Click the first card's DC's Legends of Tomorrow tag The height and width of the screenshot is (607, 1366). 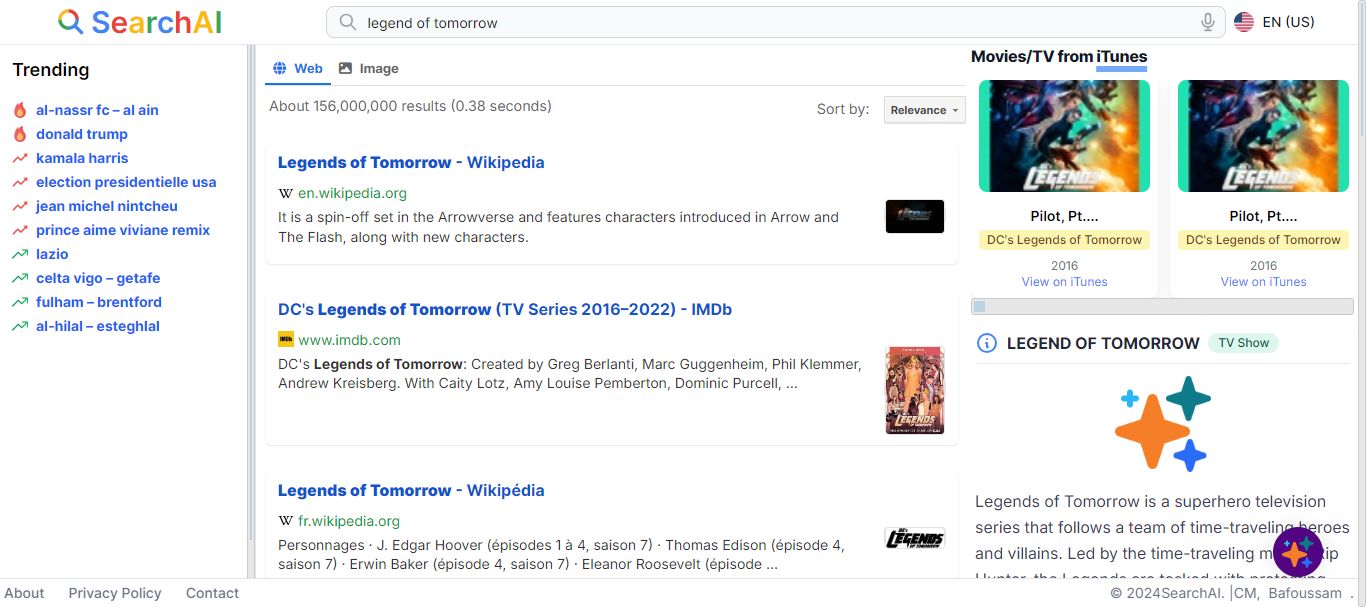pyautogui.click(x=1064, y=240)
